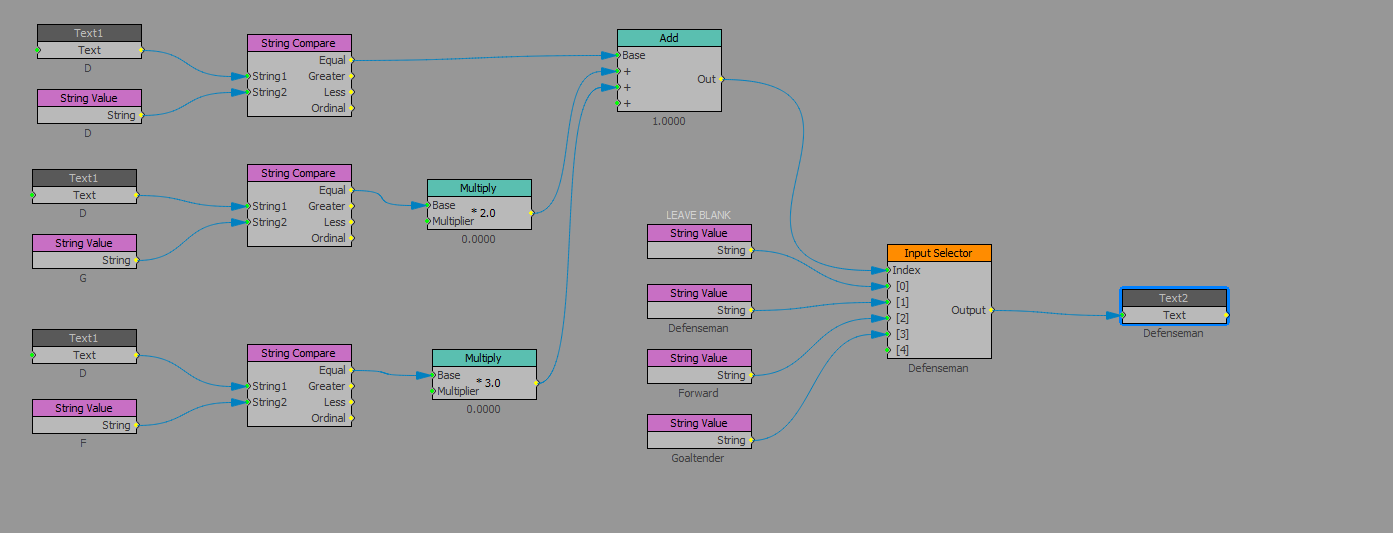Select the Text2 node header

[1174, 298]
